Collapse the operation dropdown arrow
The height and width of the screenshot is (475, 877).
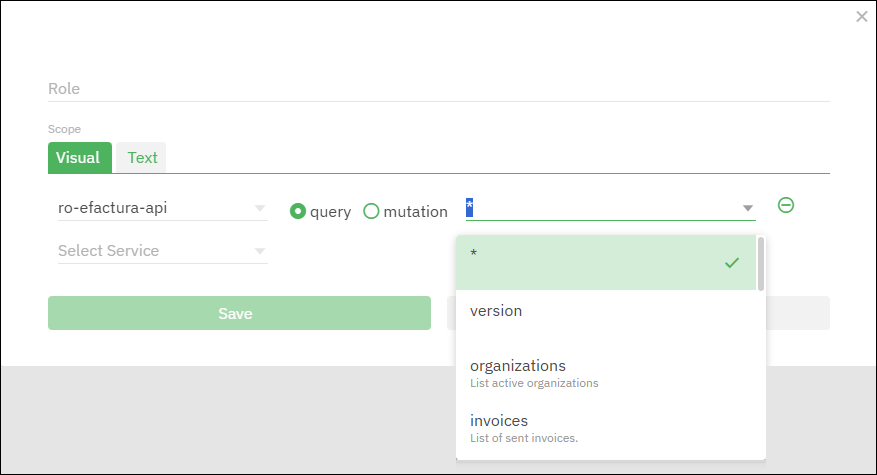coord(747,208)
